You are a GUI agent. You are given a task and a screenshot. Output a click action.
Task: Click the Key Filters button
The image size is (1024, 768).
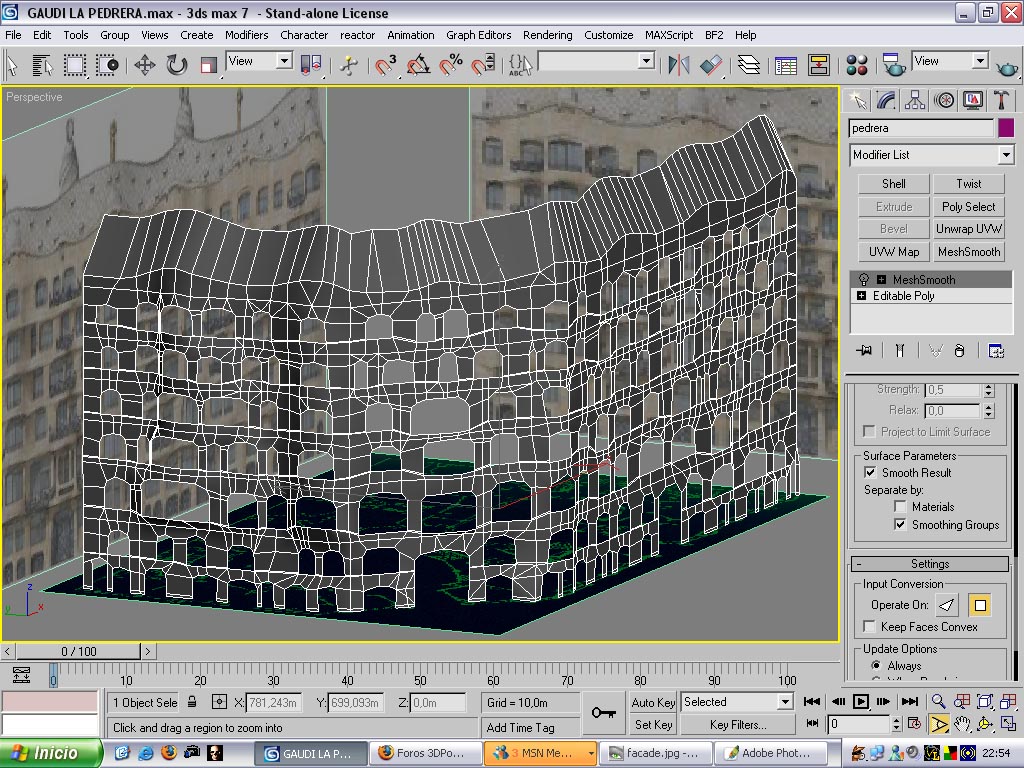(738, 725)
